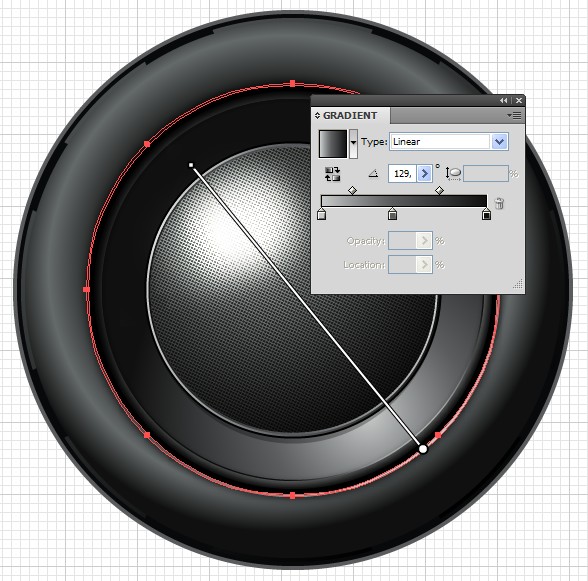
Task: Click the aspect ratio icon
Action: click(453, 173)
